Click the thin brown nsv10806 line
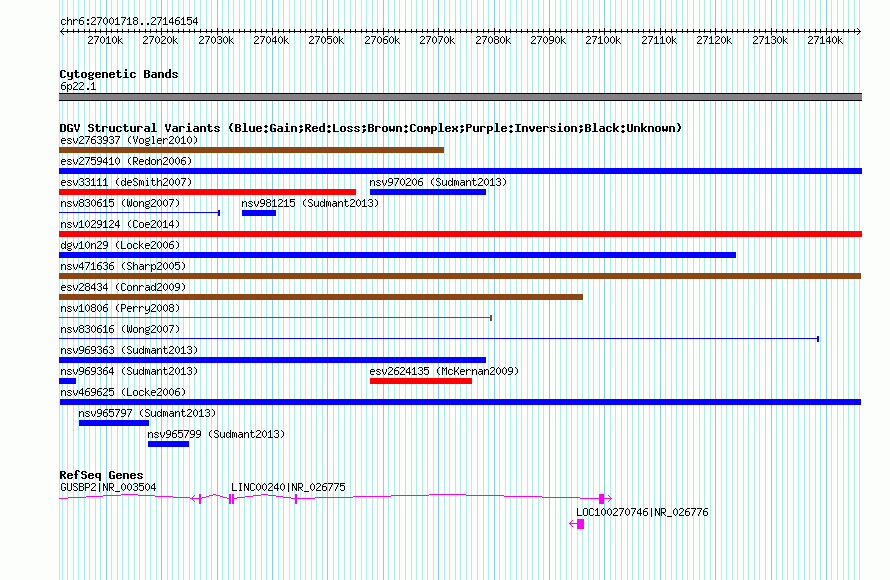The height and width of the screenshot is (580, 890). pos(275,318)
